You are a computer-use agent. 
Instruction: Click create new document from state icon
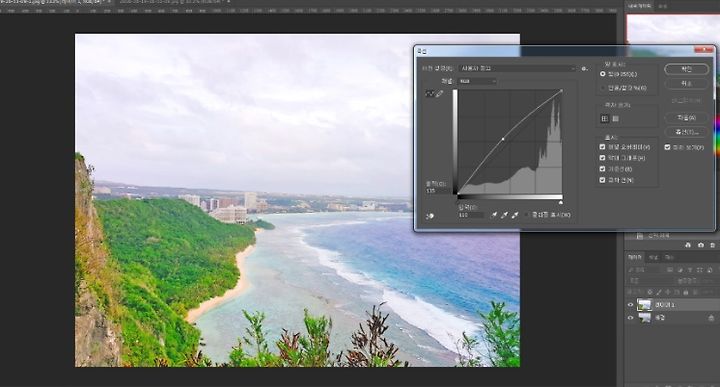688,245
